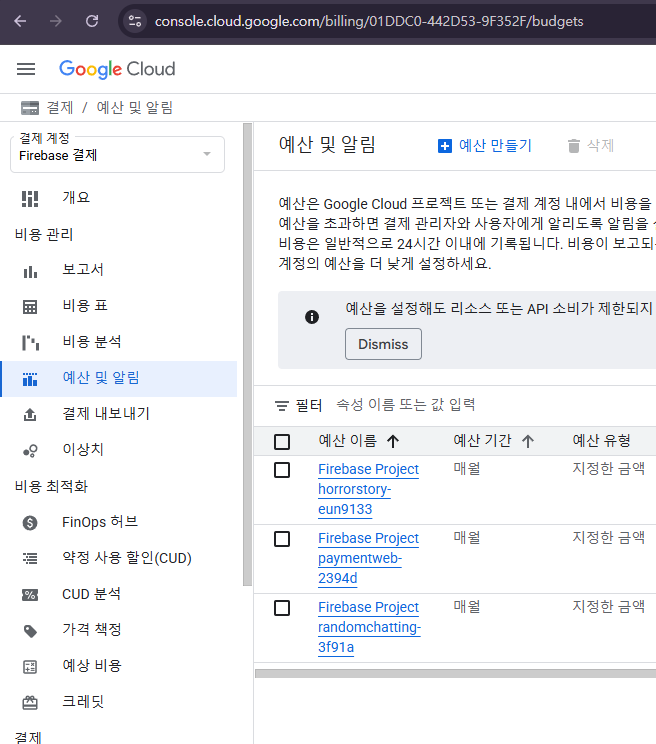Click the 약정 사용 할인(CUD) list icon
Screen dimensions: 656x744
(30, 558)
